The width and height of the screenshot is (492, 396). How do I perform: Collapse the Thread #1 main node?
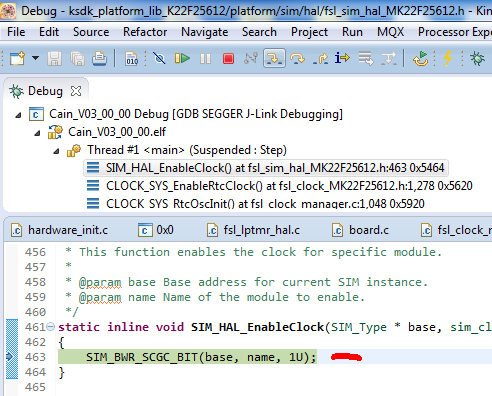[56, 151]
